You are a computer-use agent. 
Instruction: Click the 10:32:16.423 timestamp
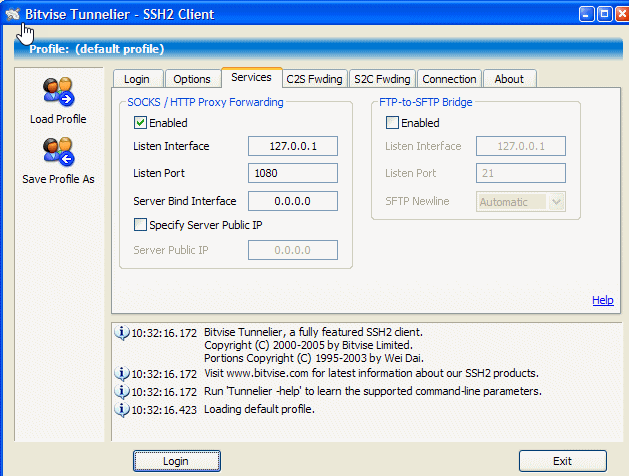click(164, 410)
